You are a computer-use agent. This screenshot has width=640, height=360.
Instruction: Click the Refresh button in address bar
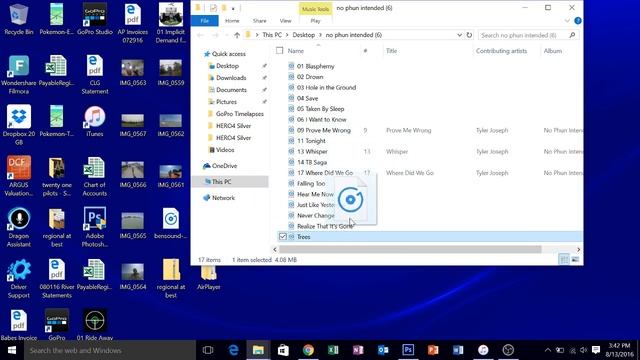(x=469, y=35)
